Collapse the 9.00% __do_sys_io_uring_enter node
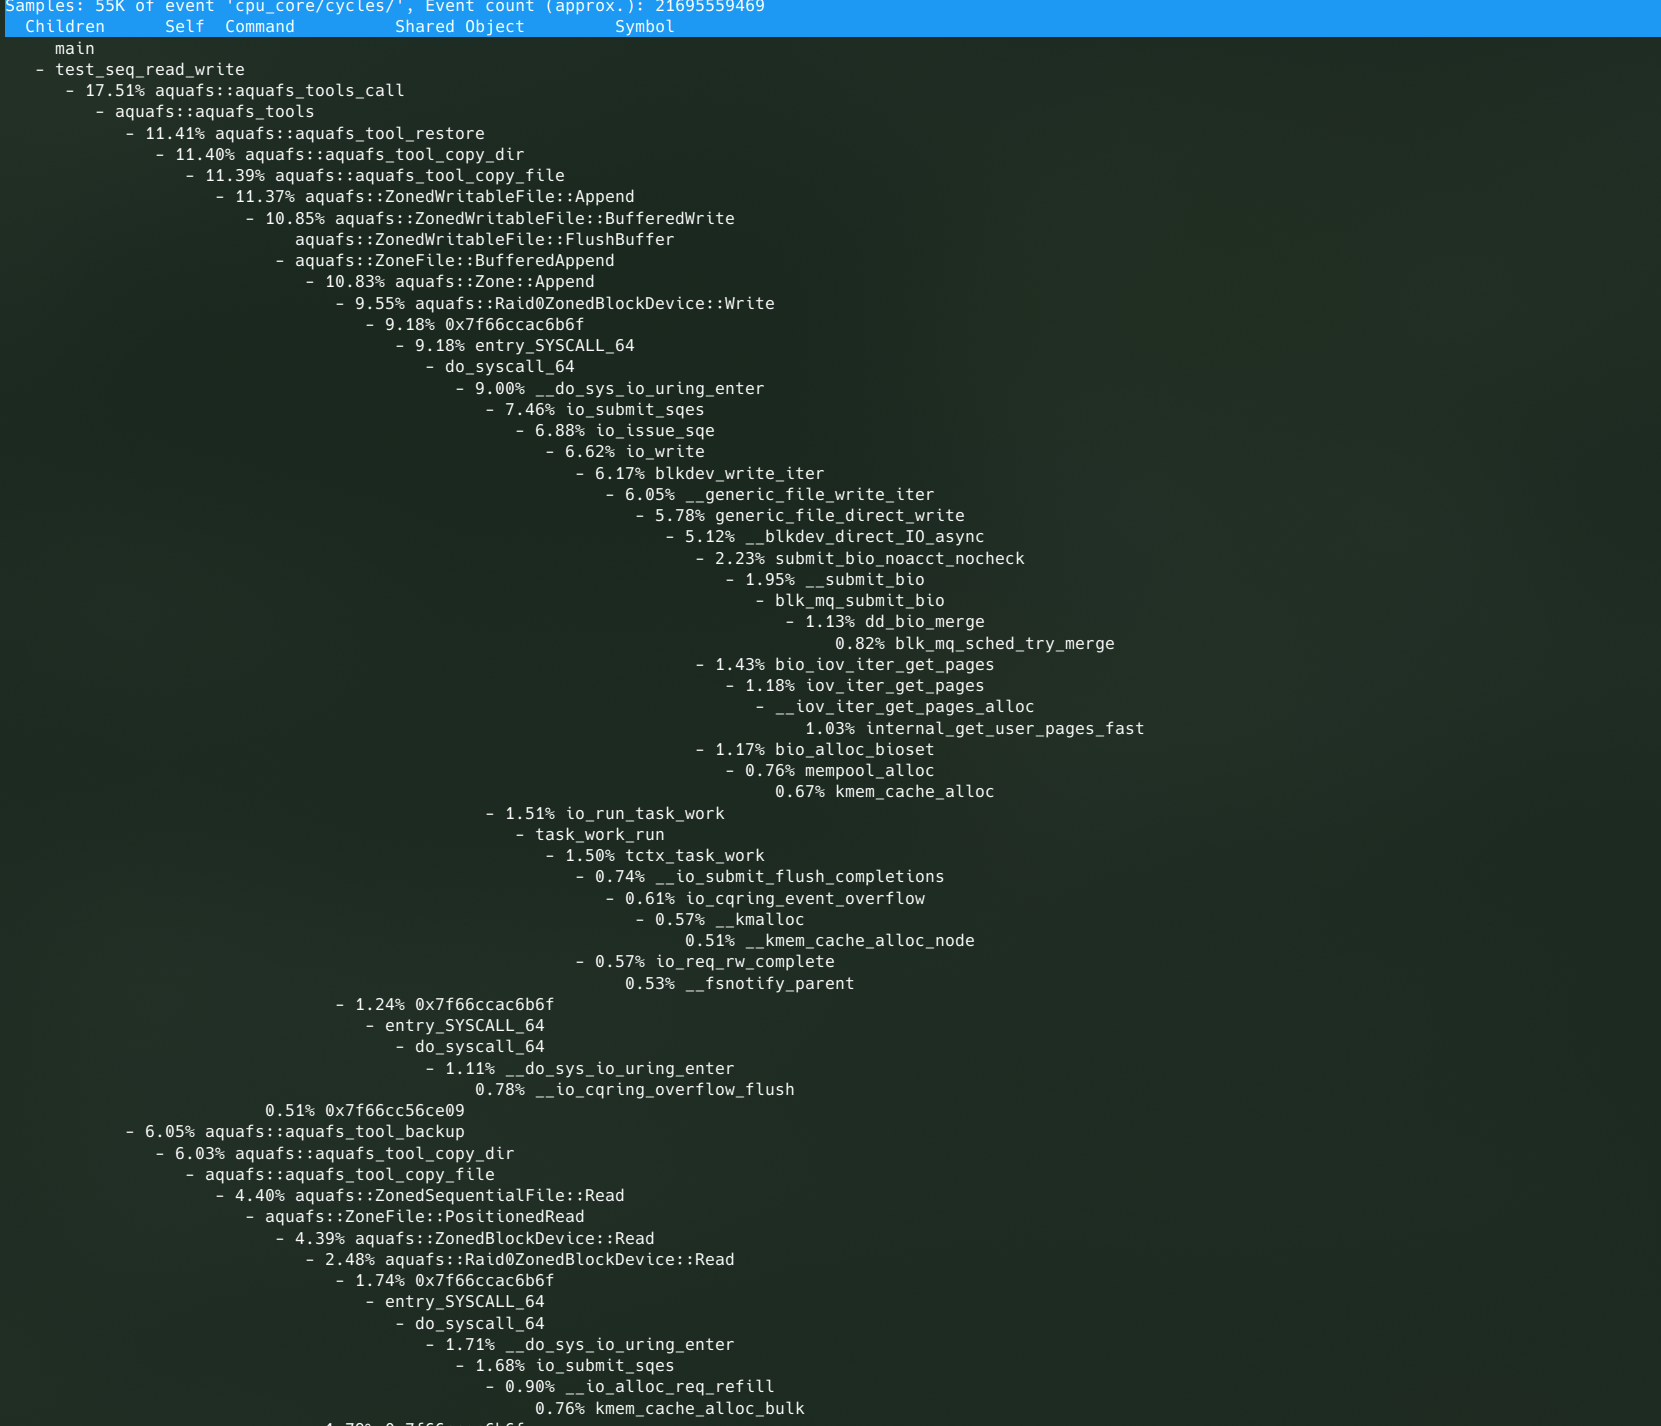The height and width of the screenshot is (1426, 1661). tap(460, 389)
